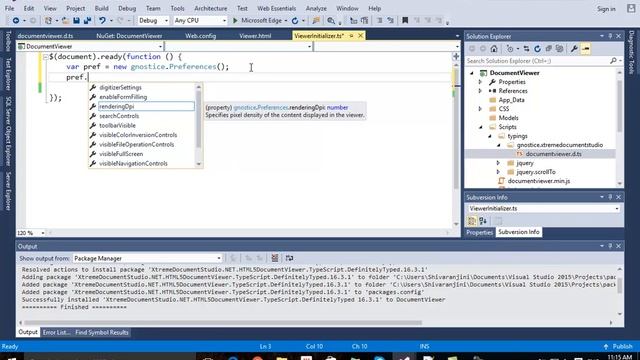This screenshot has height=360, width=640.
Task: Click the Home icon in Solution Explorer
Action: (x=494, y=49)
